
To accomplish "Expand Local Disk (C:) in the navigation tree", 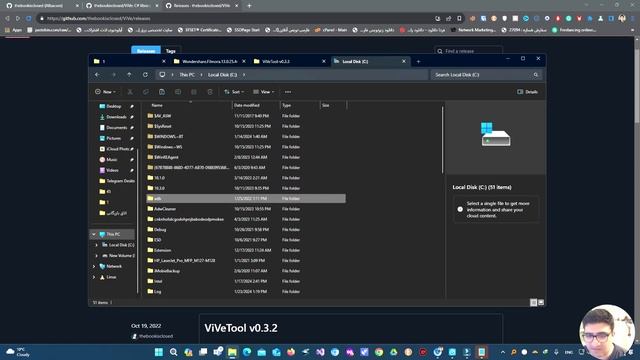I will [97, 245].
